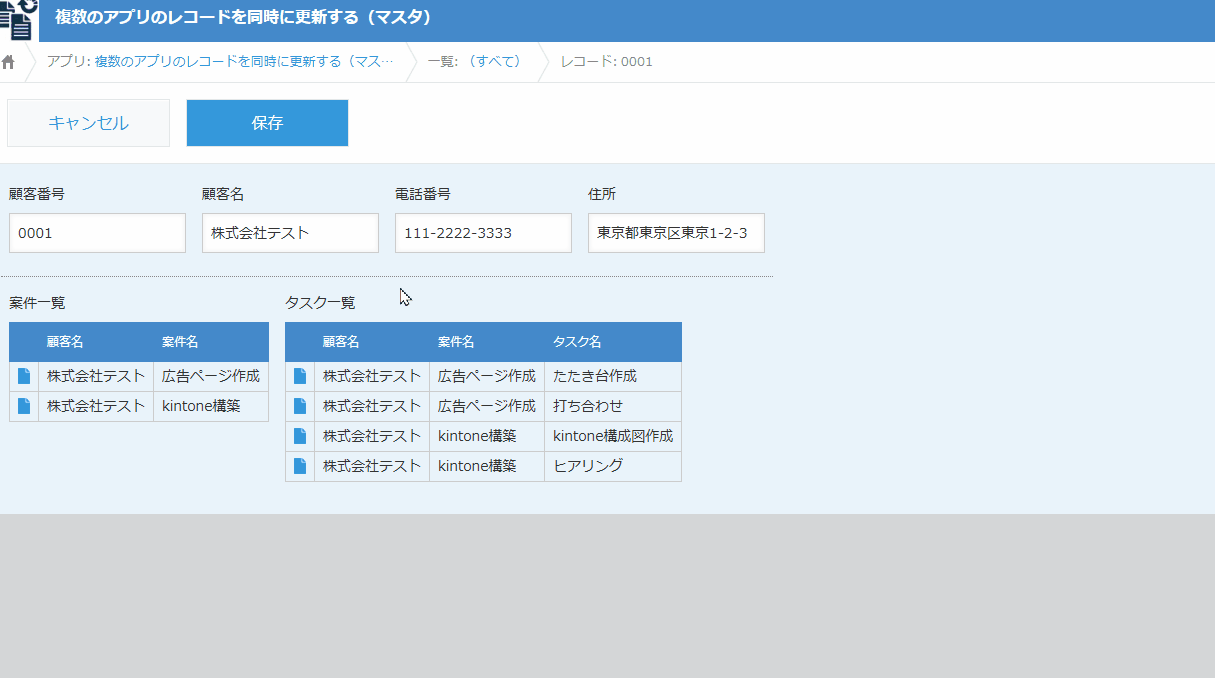Select the 打ち合わせ task cell
The image size is (1215, 678).
pos(613,406)
